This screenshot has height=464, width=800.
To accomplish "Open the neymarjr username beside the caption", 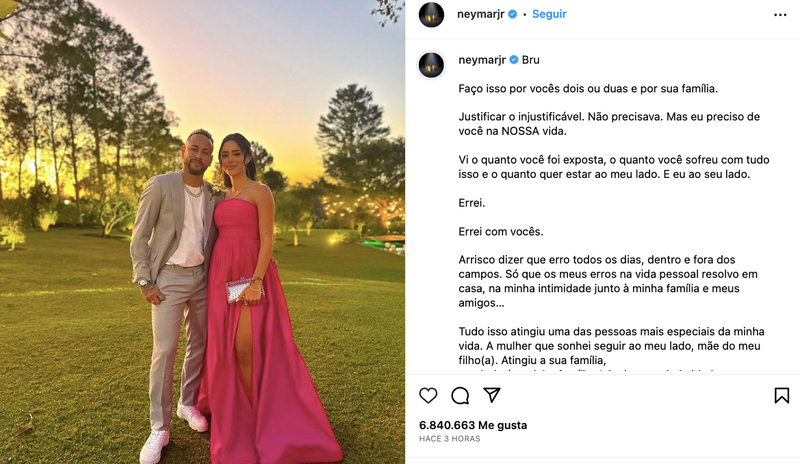I will (x=482, y=60).
